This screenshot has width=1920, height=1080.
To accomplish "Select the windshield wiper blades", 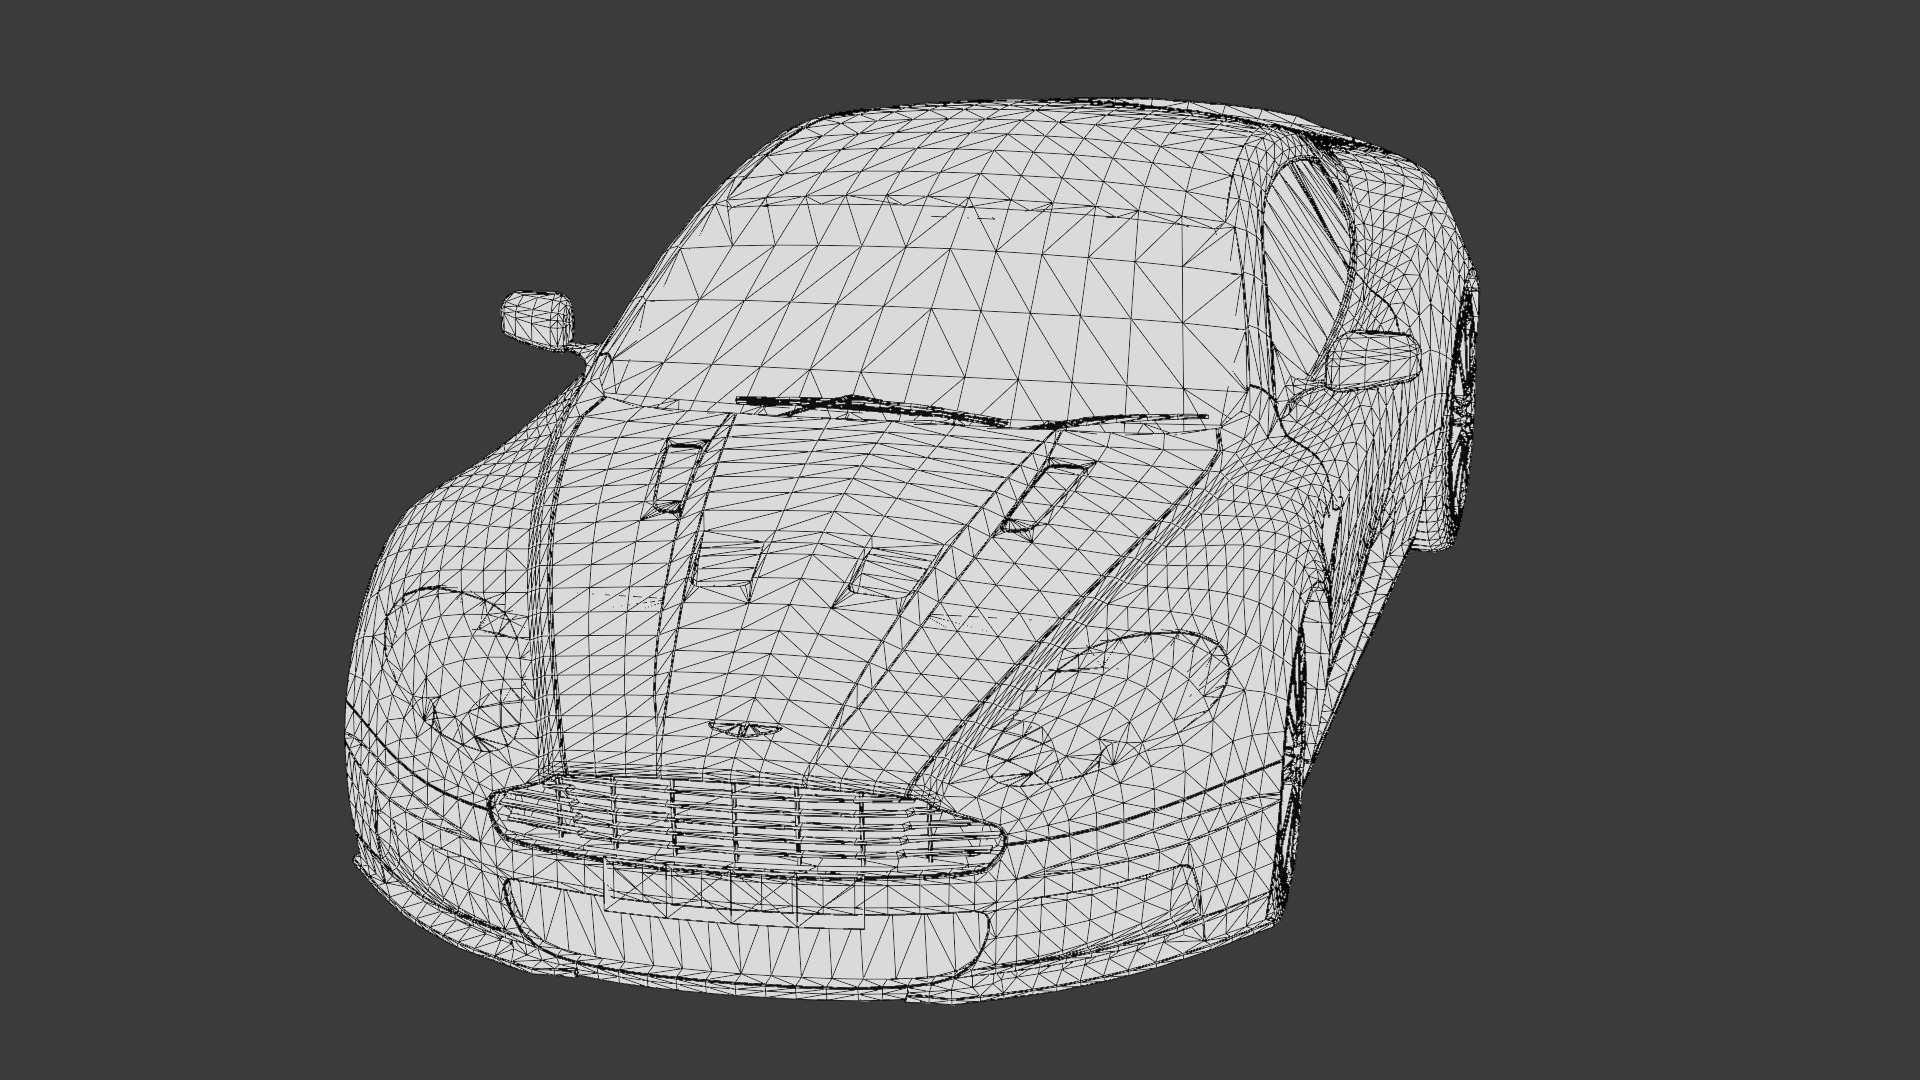I will (970, 411).
